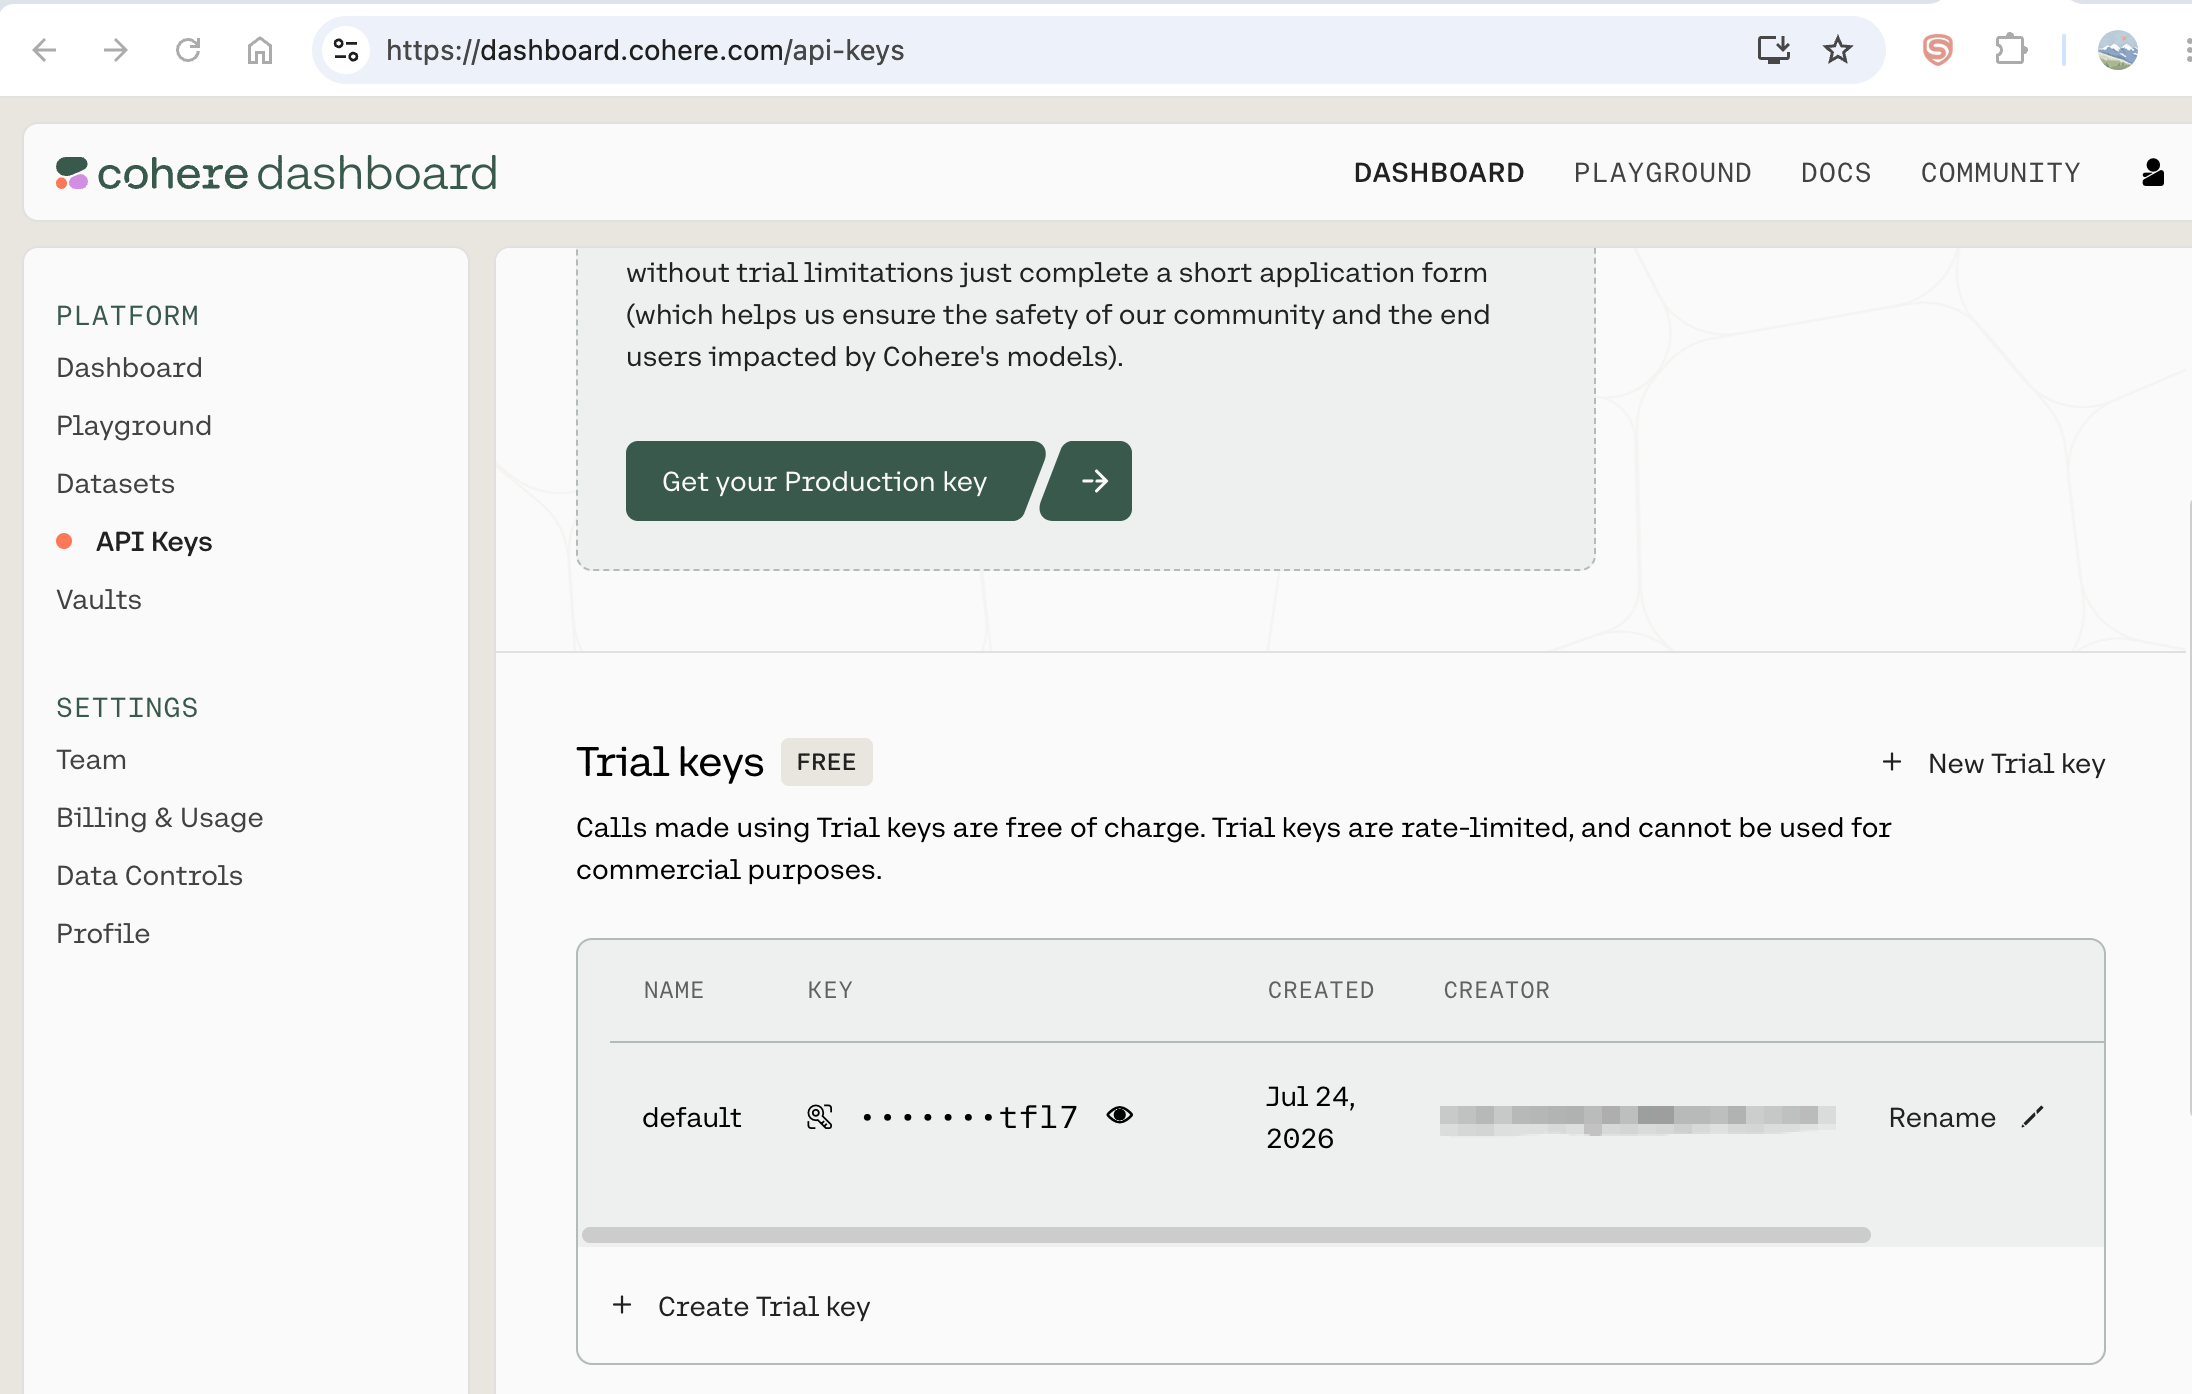Click the KEY column header
The height and width of the screenshot is (1394, 2192).
coord(830,990)
